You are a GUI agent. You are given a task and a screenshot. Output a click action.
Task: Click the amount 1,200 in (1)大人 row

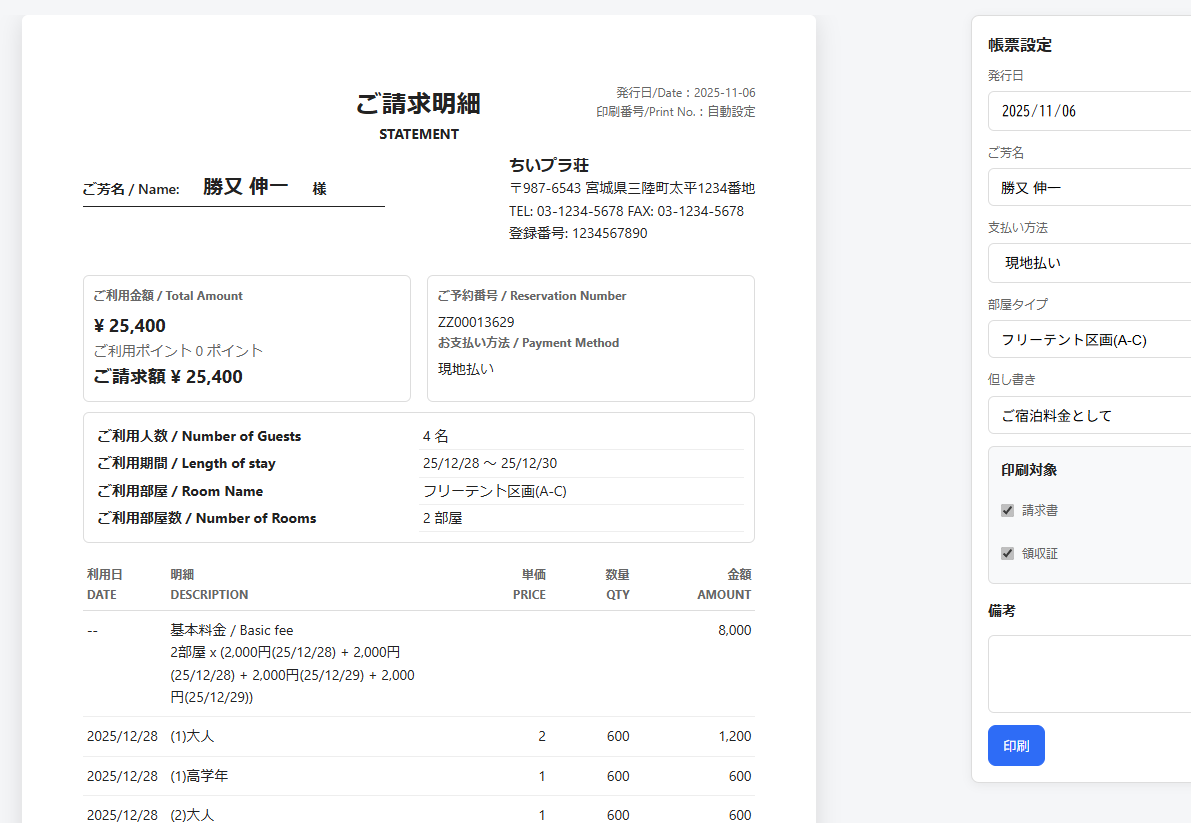tap(735, 736)
